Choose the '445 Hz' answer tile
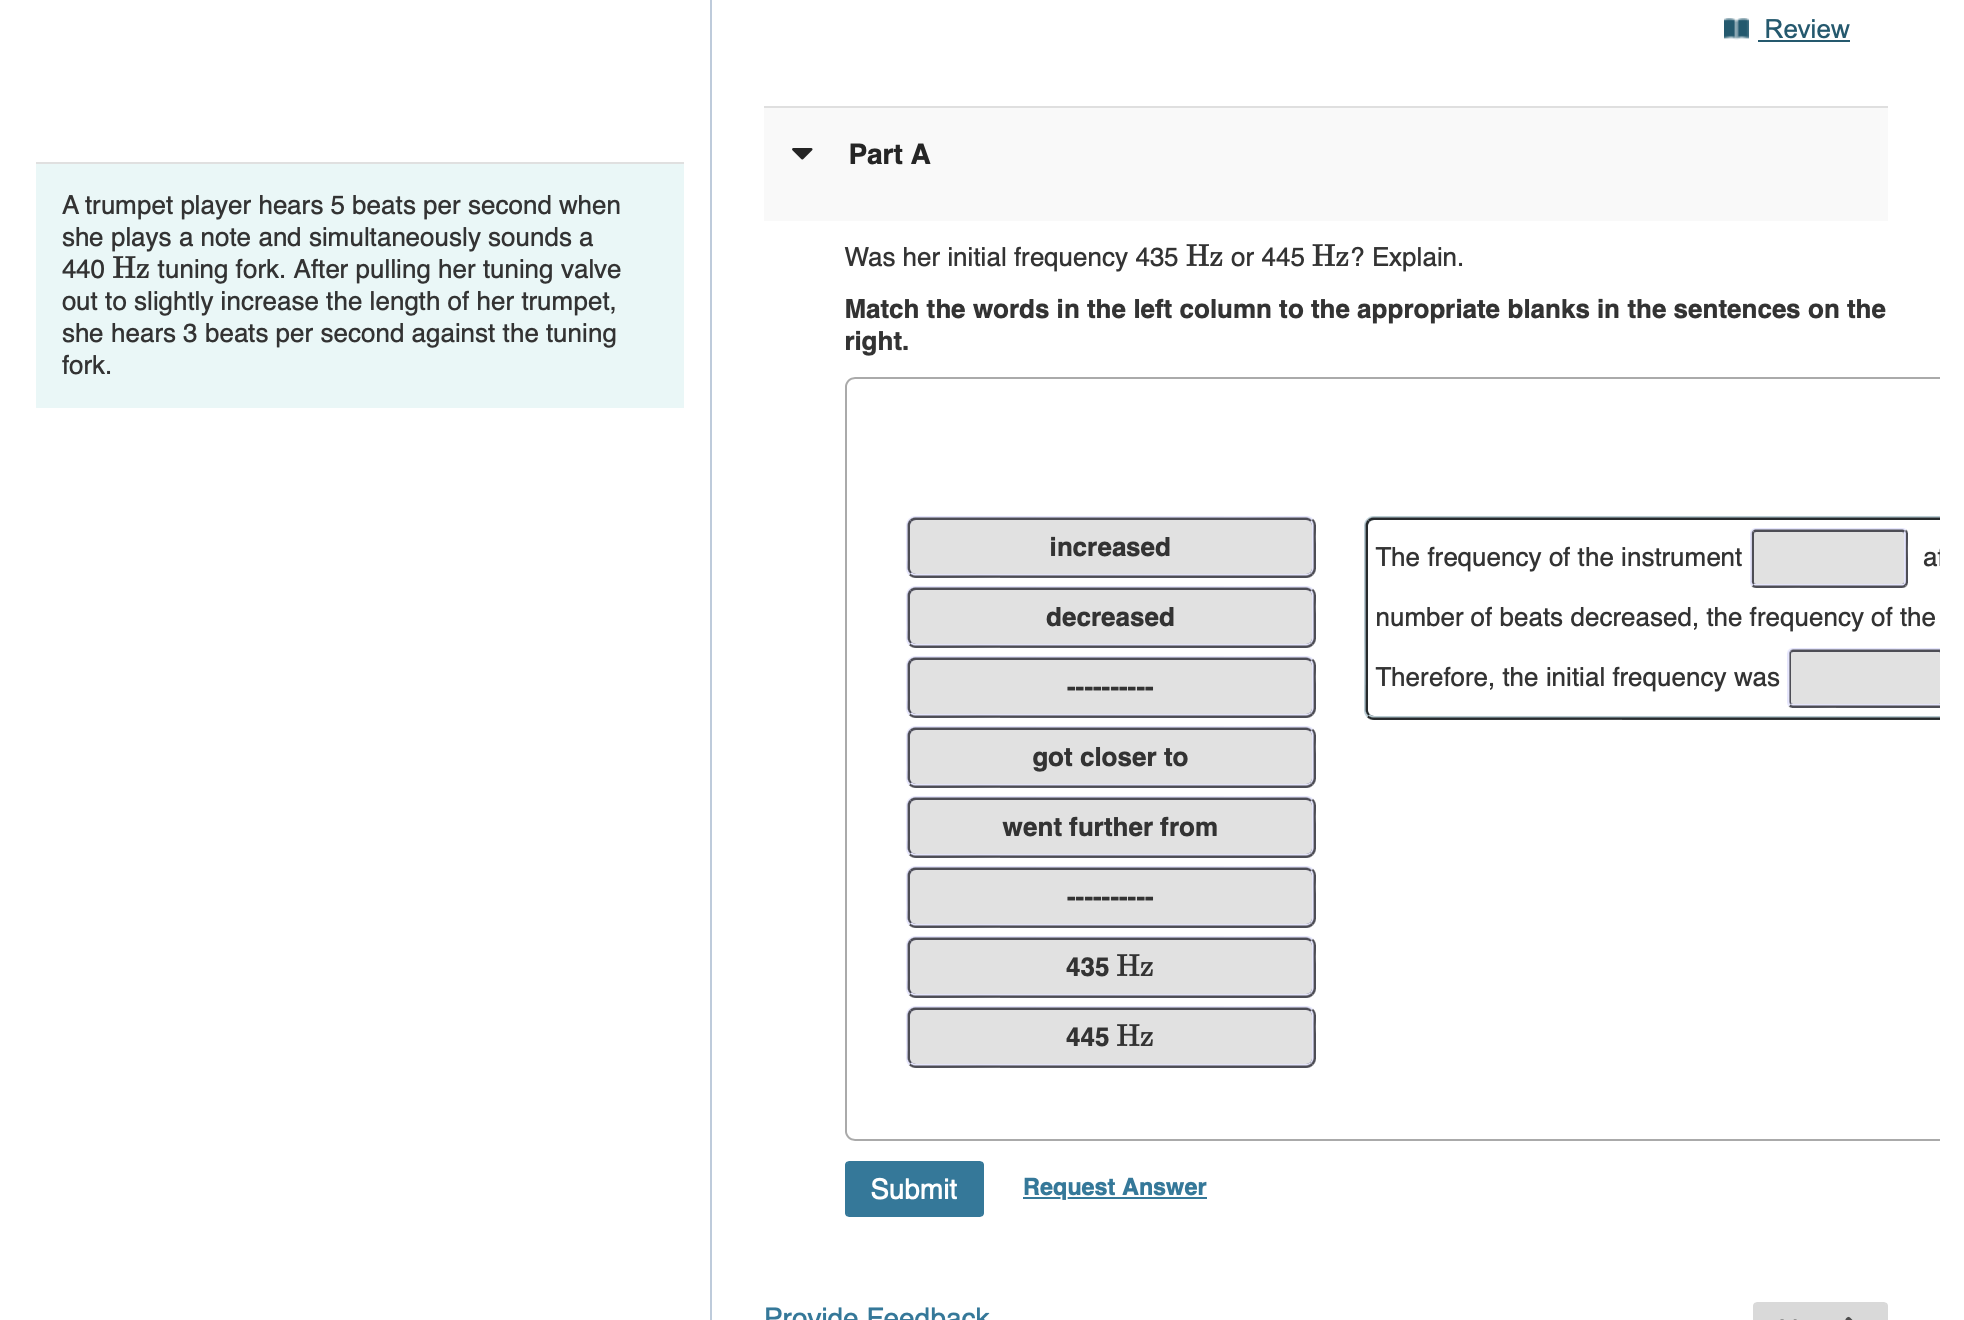The width and height of the screenshot is (1964, 1320). tap(1110, 1037)
